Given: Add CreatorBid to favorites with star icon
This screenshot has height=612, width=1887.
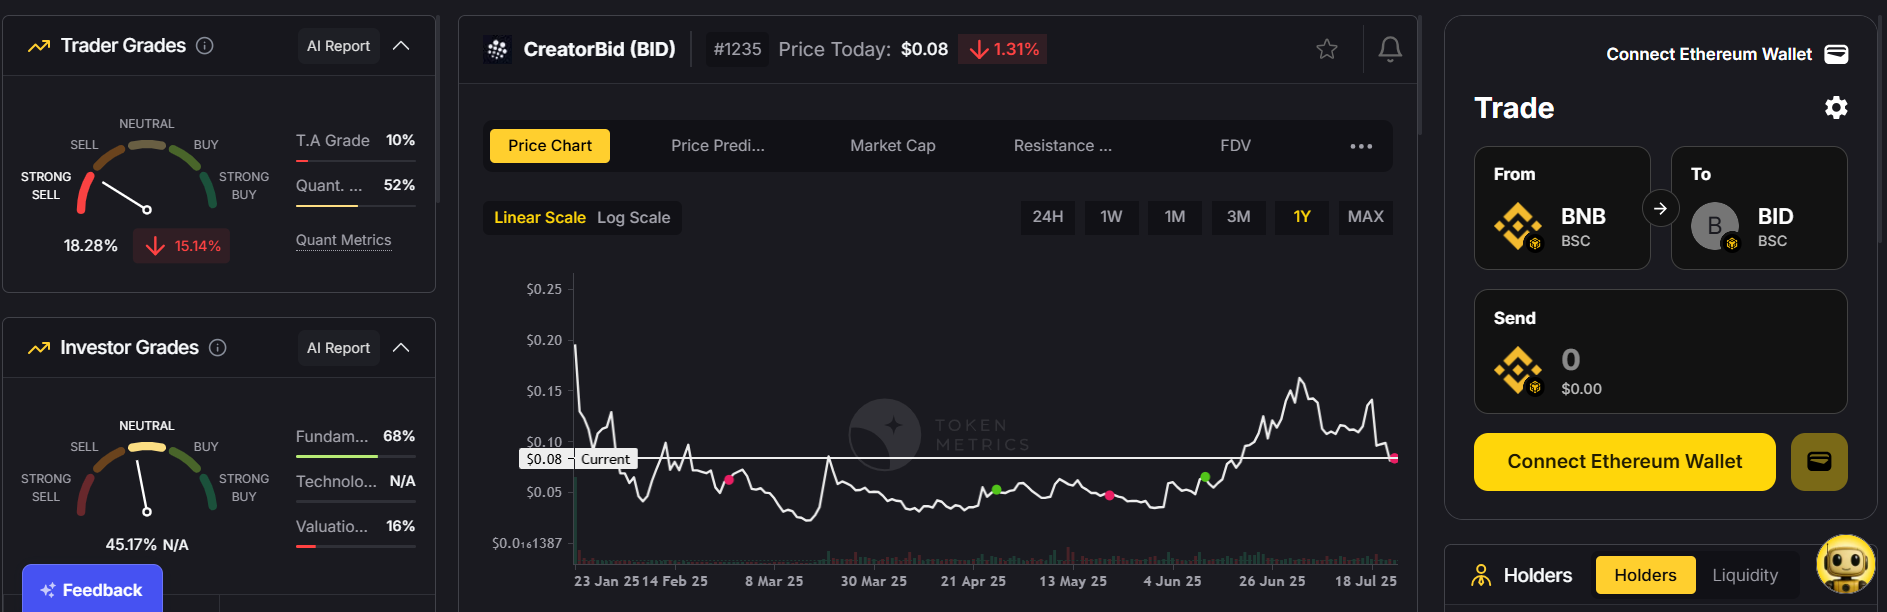Looking at the screenshot, I should coord(1327,49).
